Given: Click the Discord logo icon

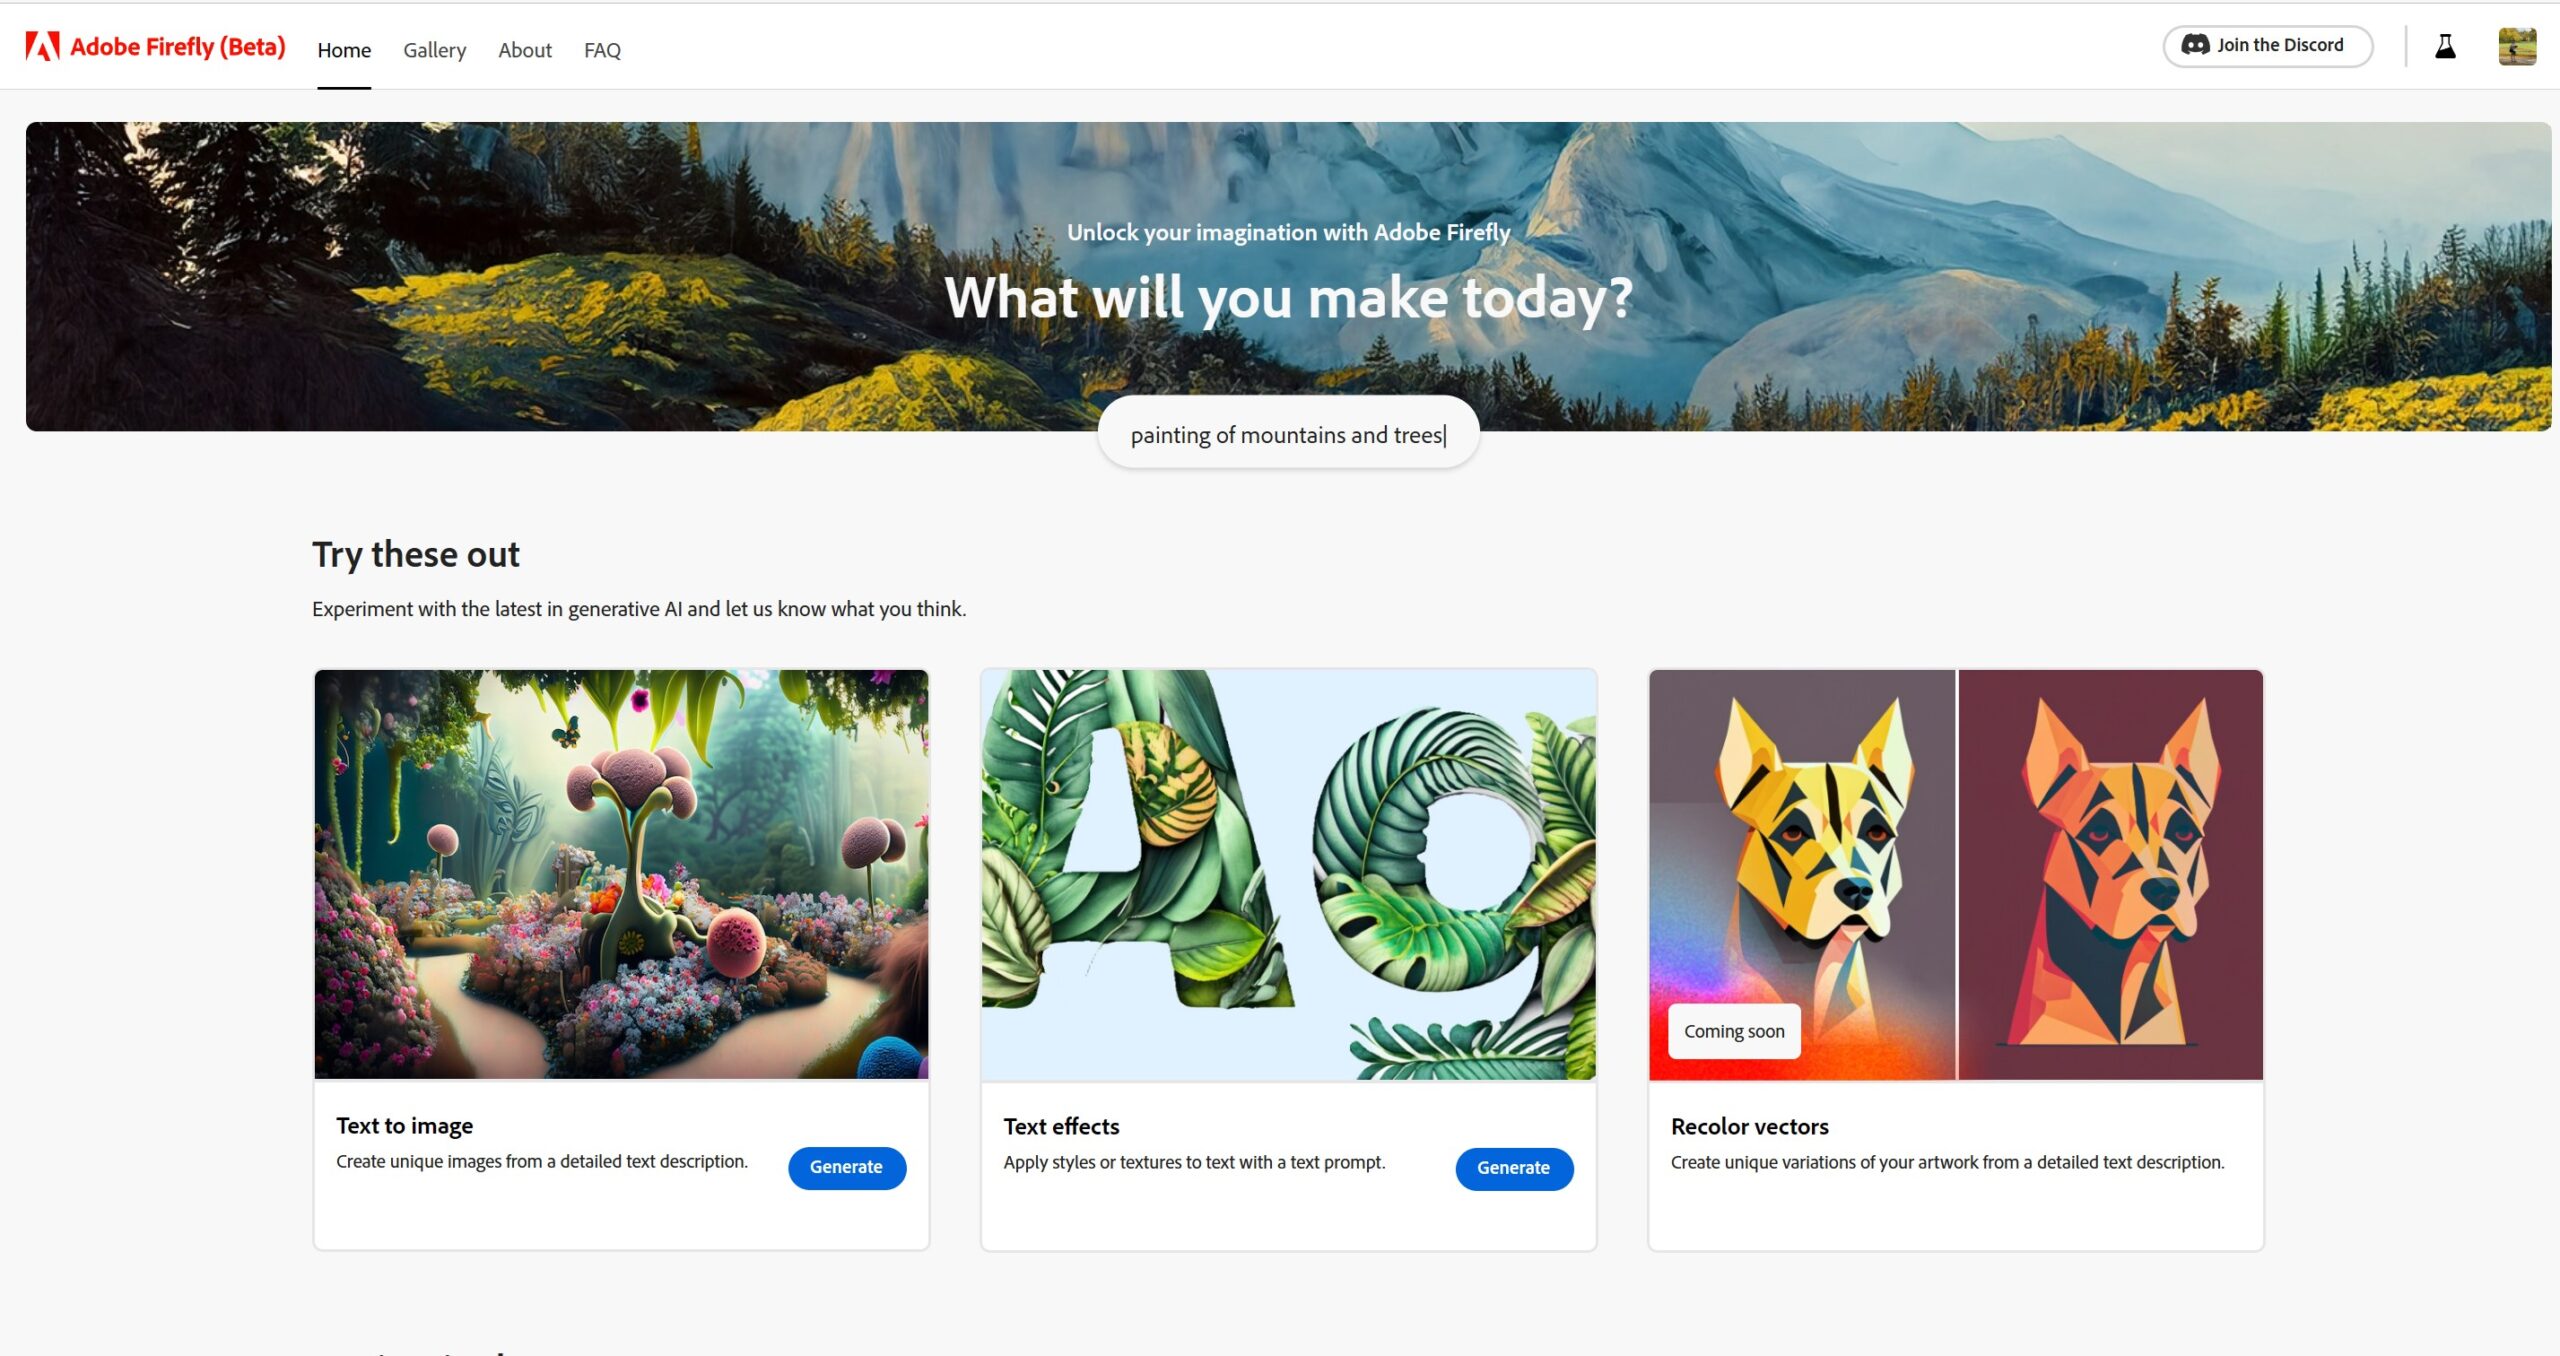Looking at the screenshot, I should pos(2195,45).
